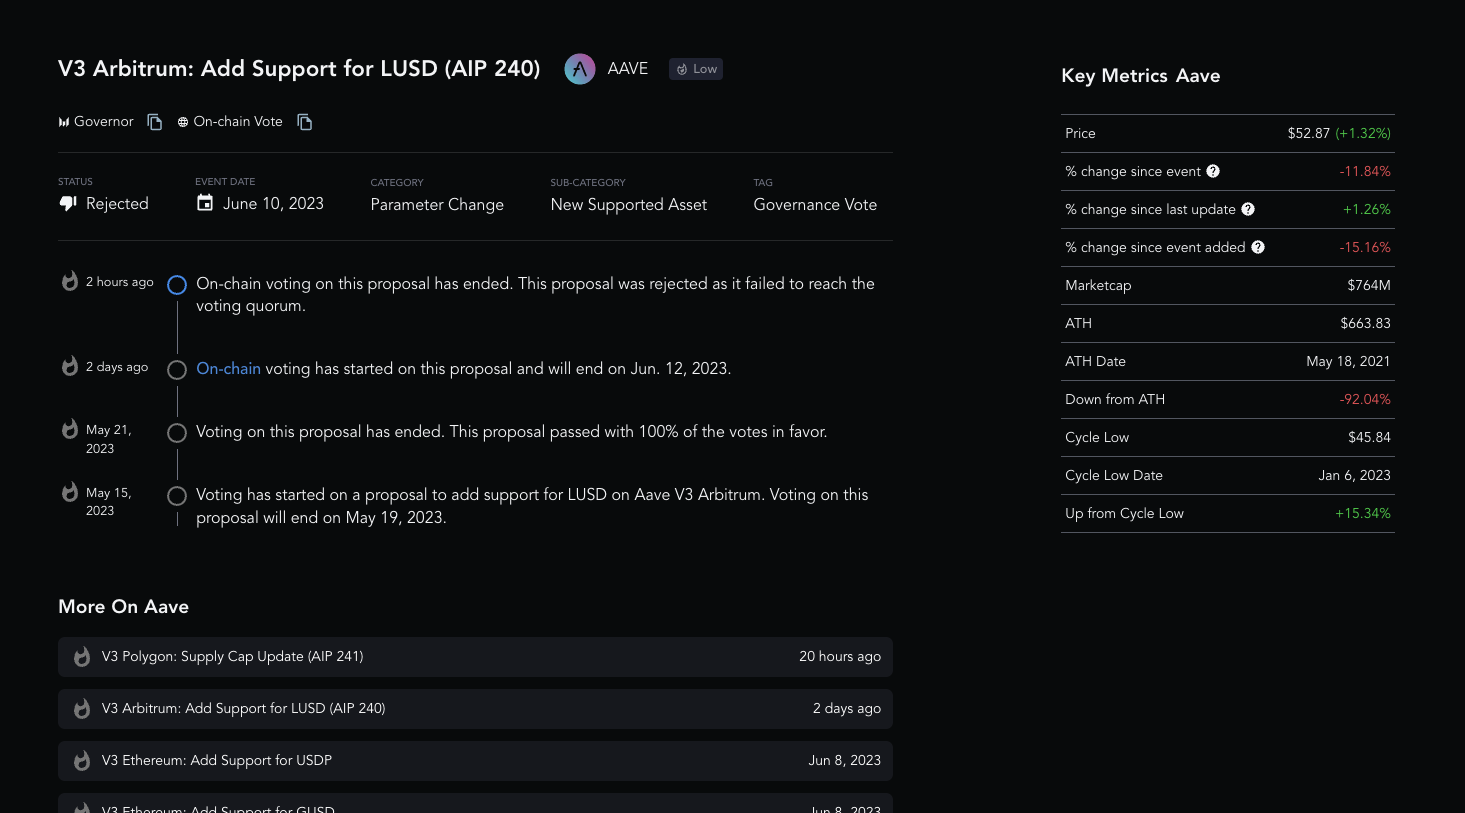Screen dimensions: 1465x813
Task: Select timeline marker for May 15 update
Action: pos(177,496)
